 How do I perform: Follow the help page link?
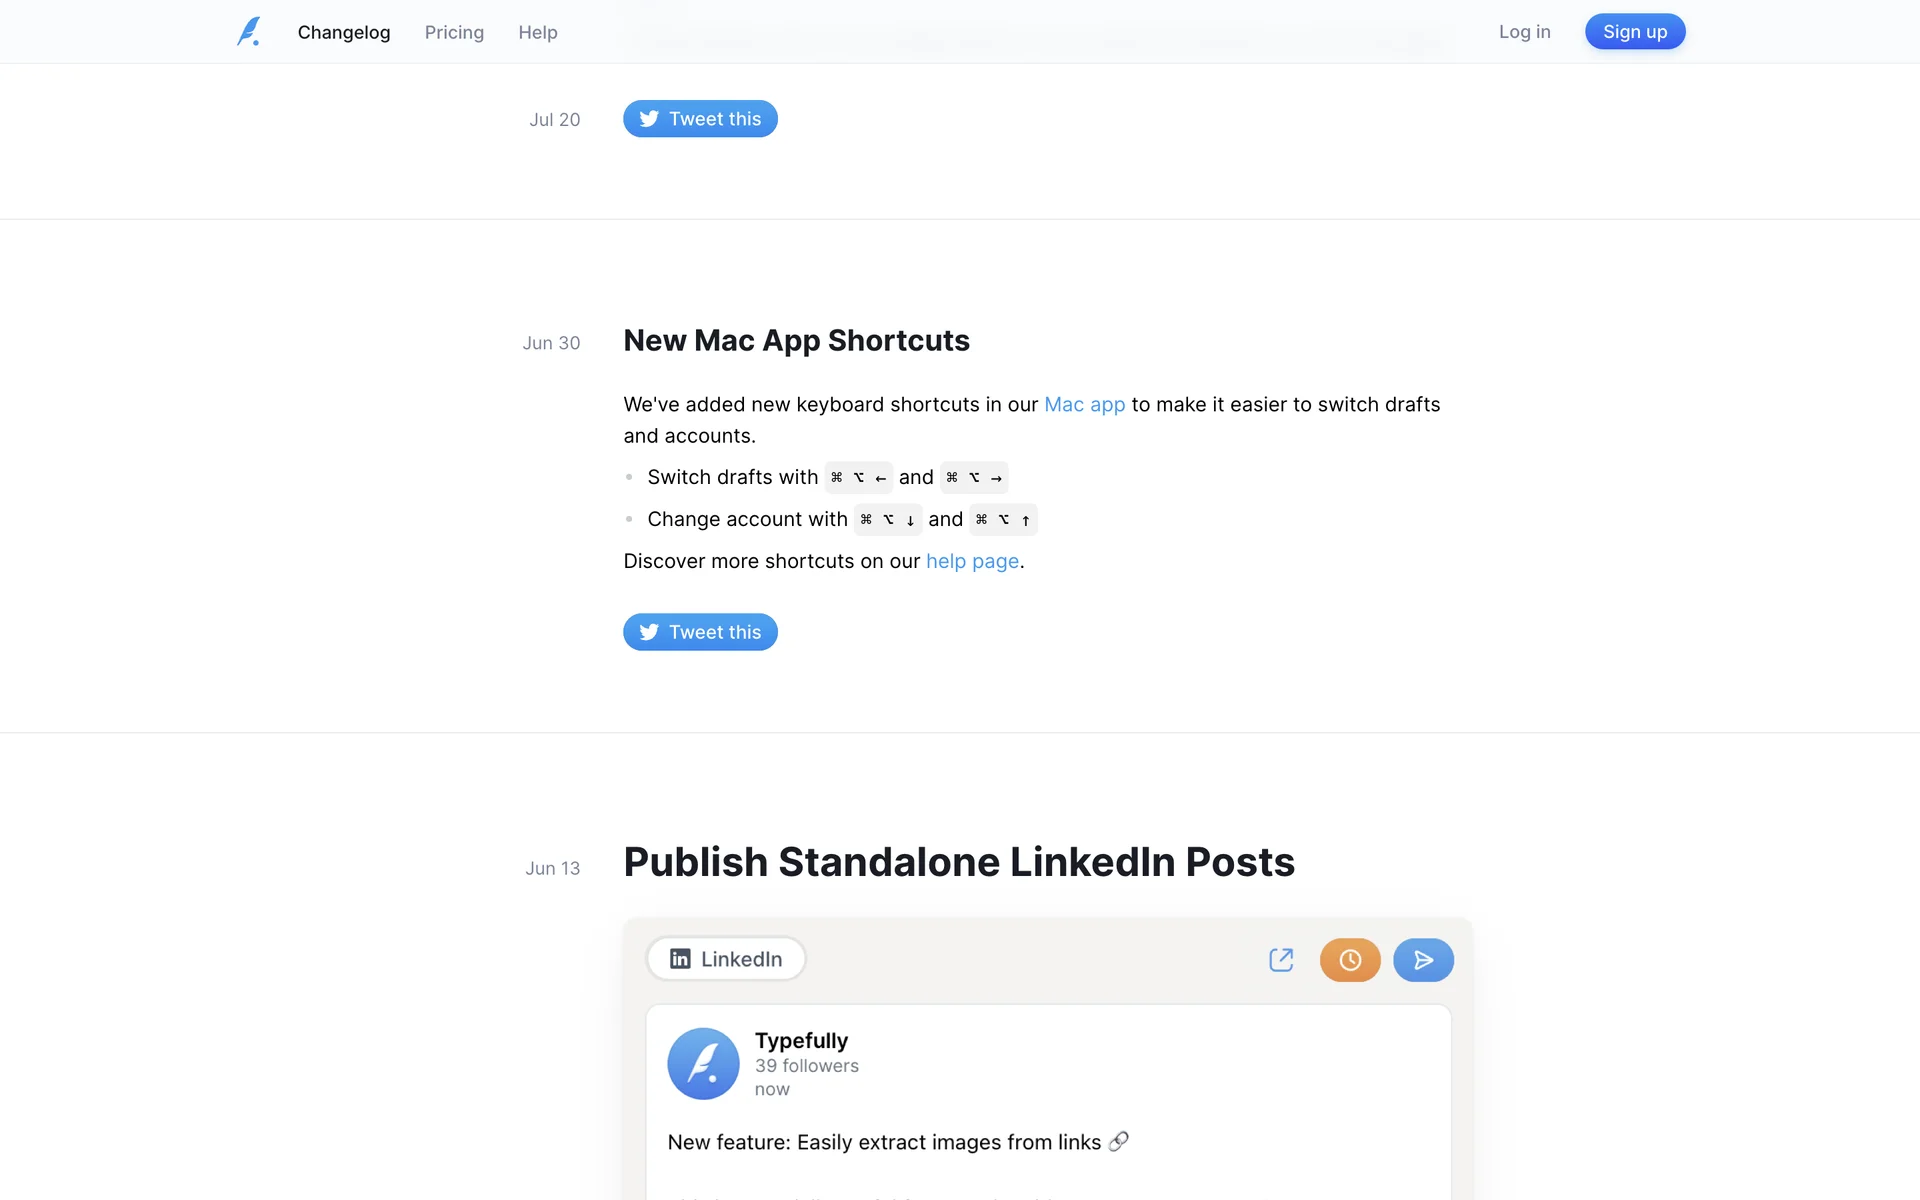click(x=972, y=561)
